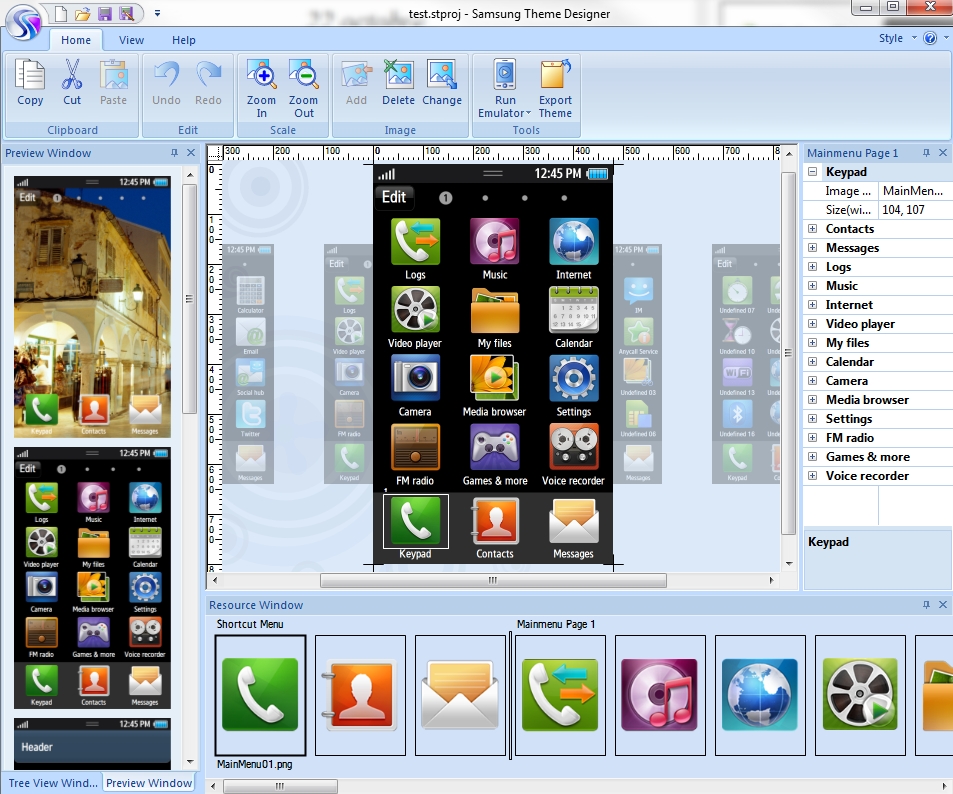Click the Zoom In magnifier icon
Image resolution: width=953 pixels, height=794 pixels.
pyautogui.click(x=261, y=74)
